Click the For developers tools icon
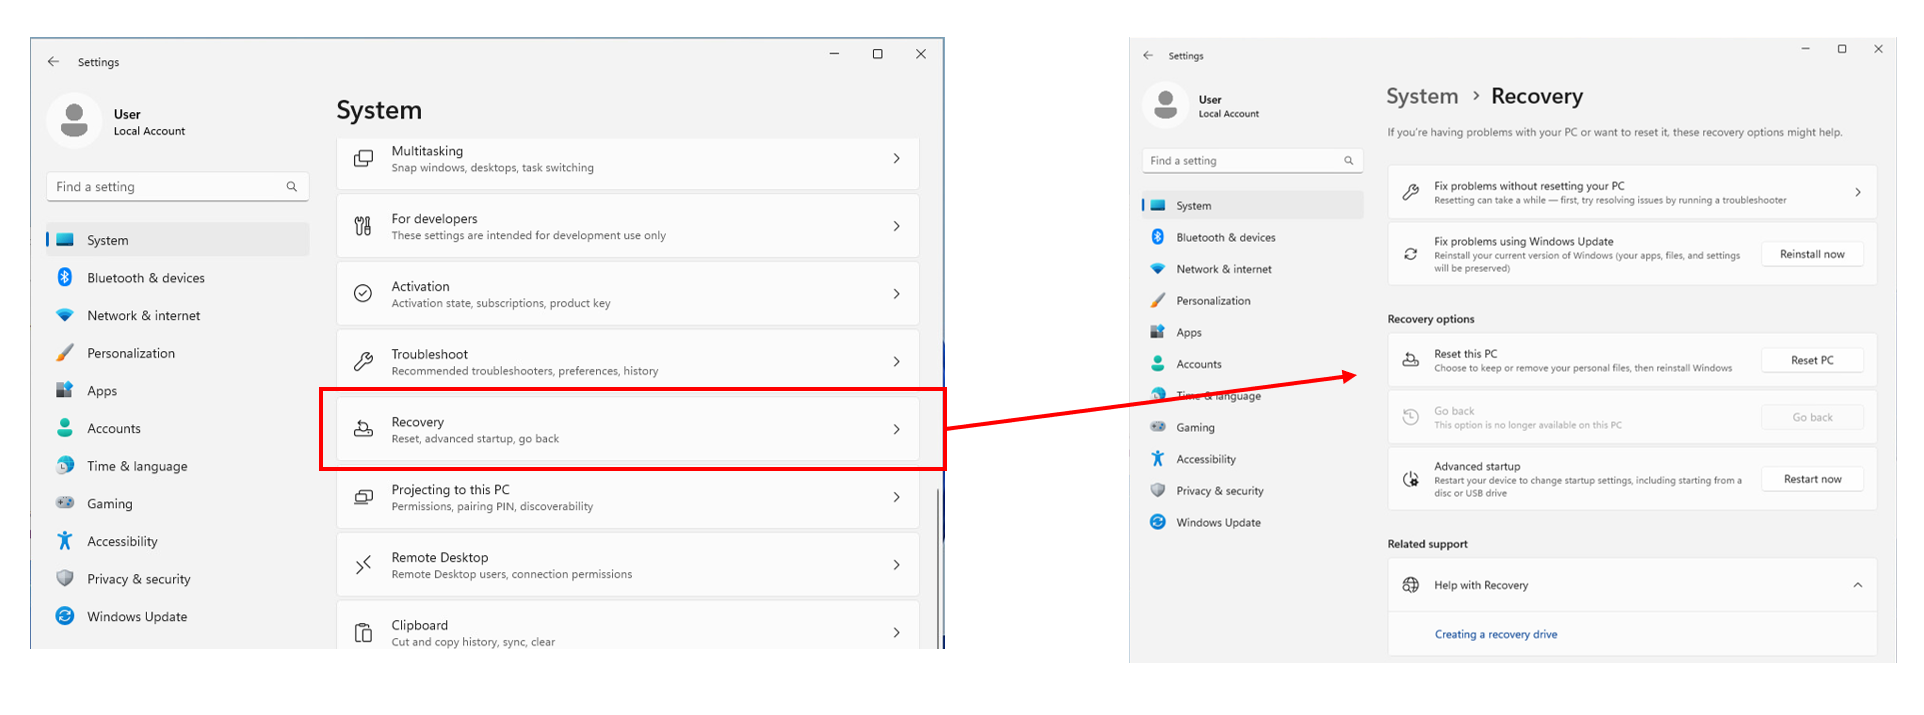 point(363,227)
